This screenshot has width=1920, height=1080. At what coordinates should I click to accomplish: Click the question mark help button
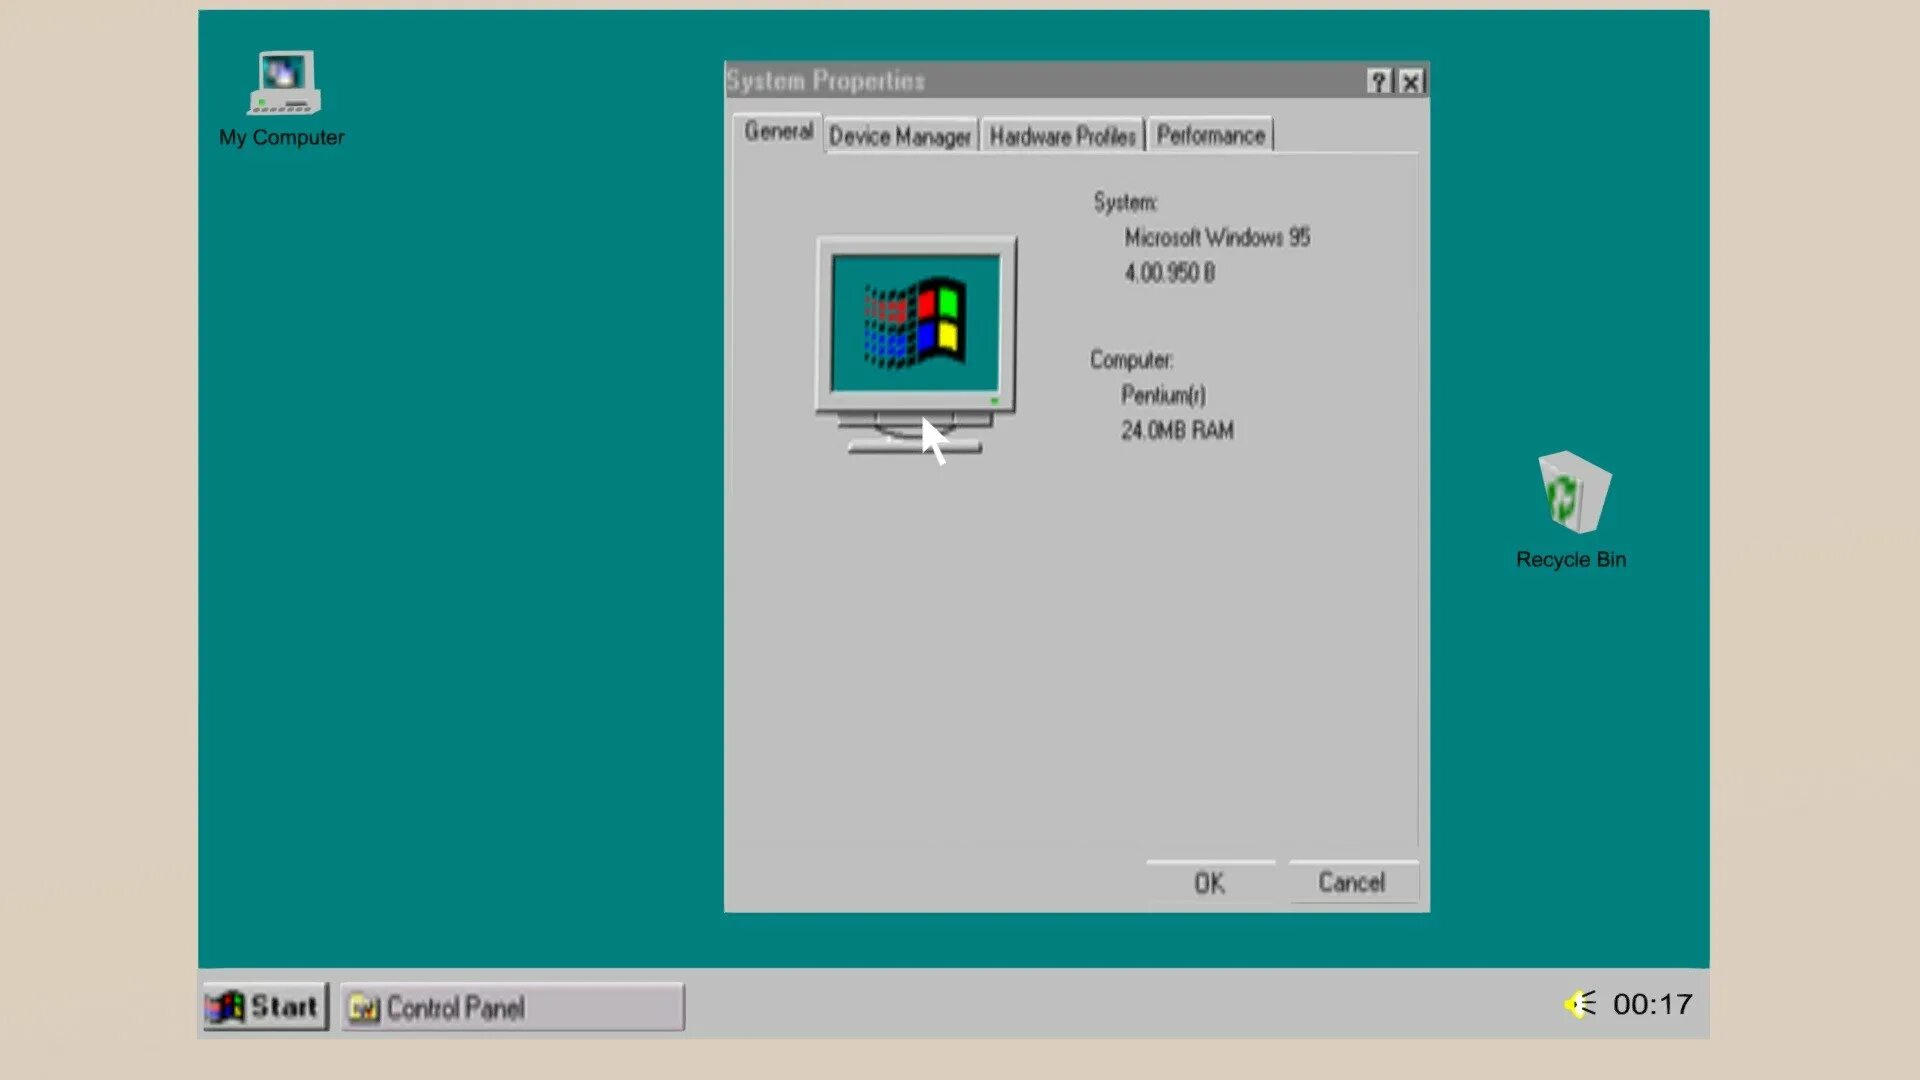(1379, 82)
